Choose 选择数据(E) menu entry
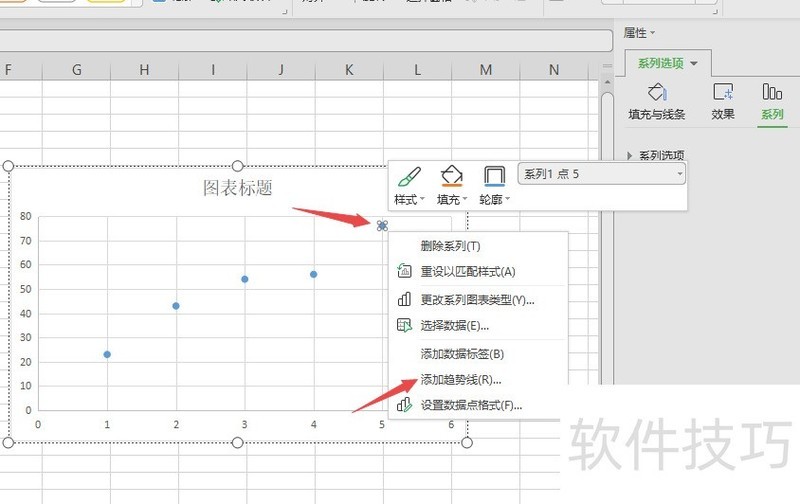 (x=478, y=325)
